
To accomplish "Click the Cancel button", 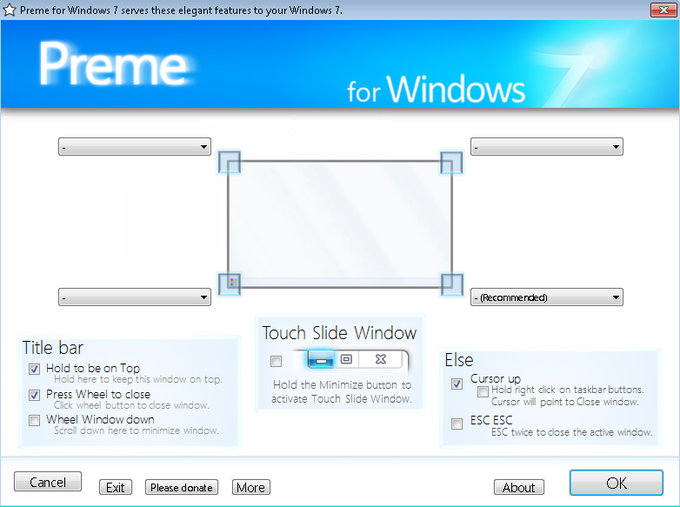I will click(48, 482).
